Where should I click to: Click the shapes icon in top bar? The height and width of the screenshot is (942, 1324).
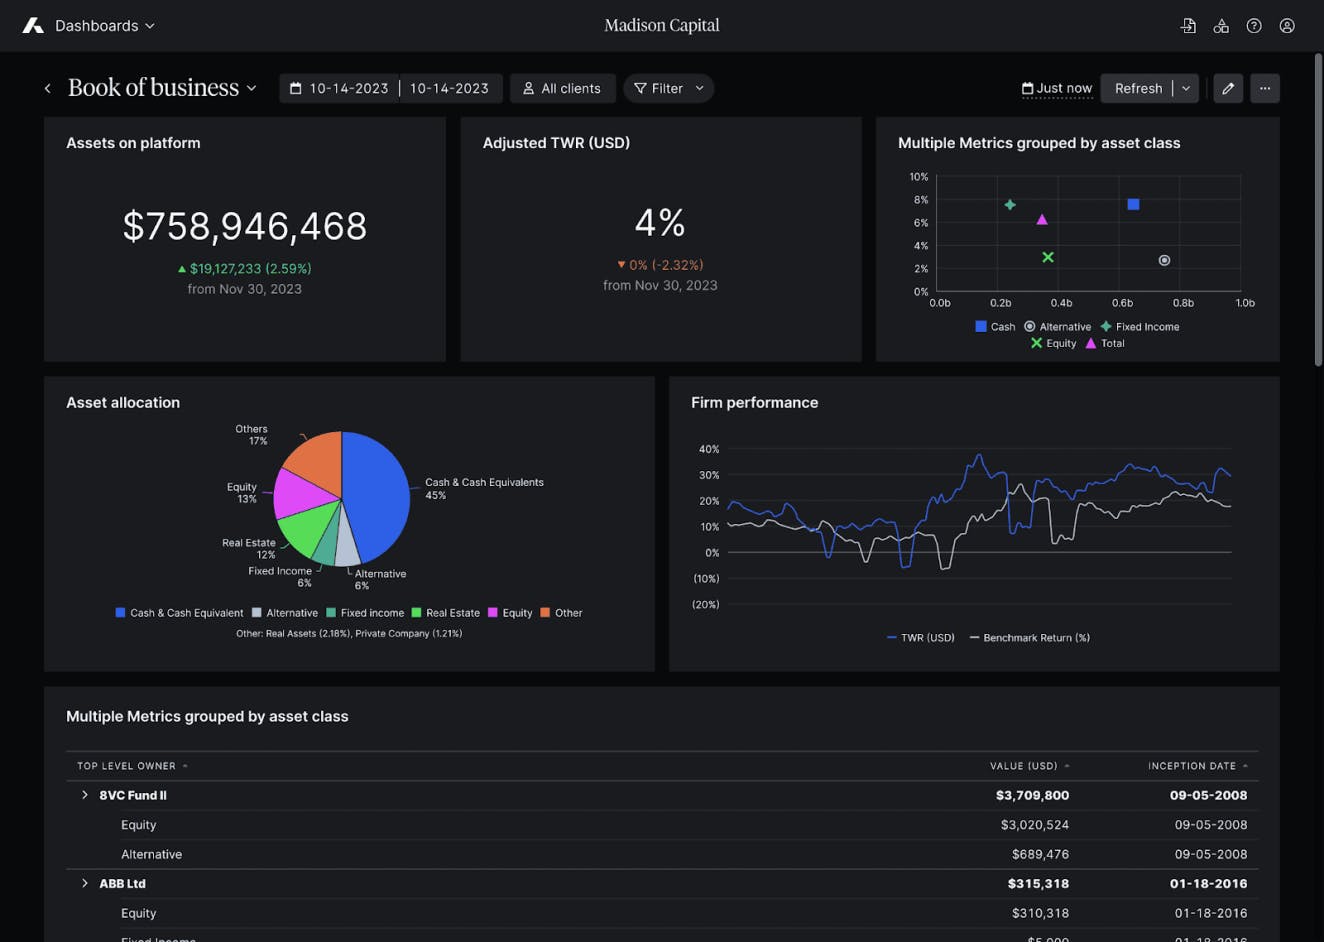[1221, 26]
